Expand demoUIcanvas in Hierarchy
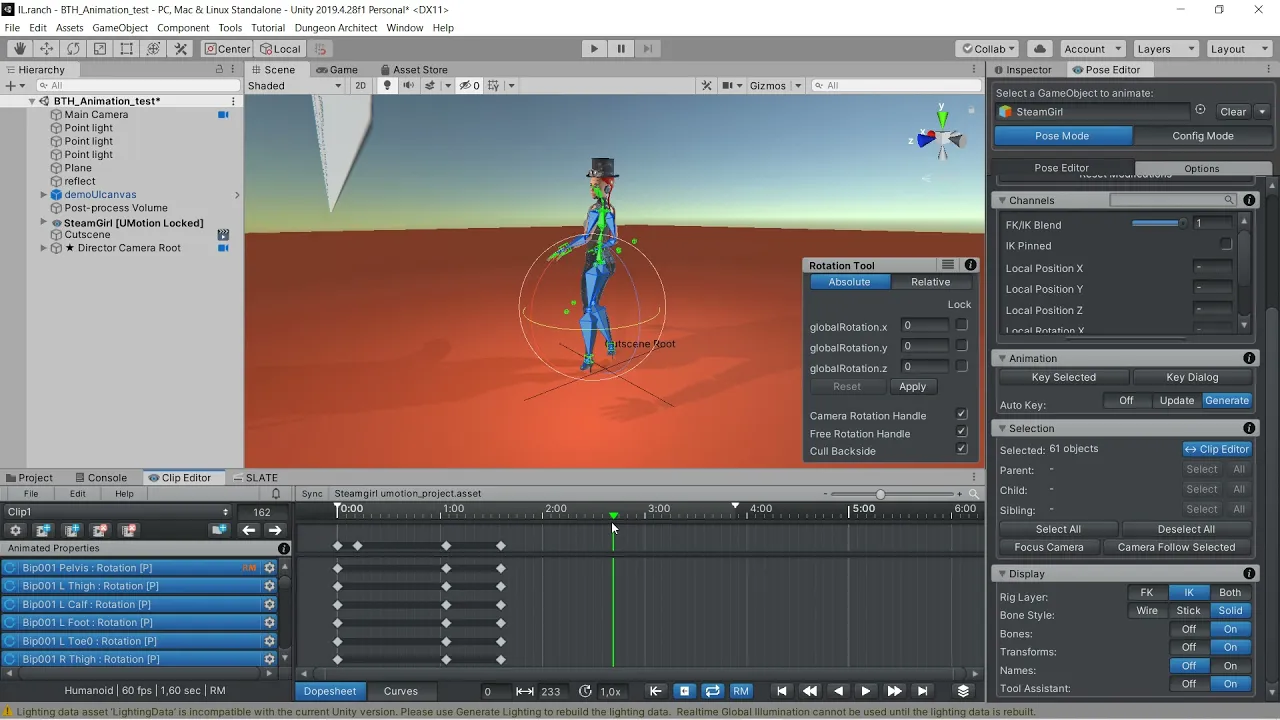Screen dimensions: 1280x720 coord(43,194)
